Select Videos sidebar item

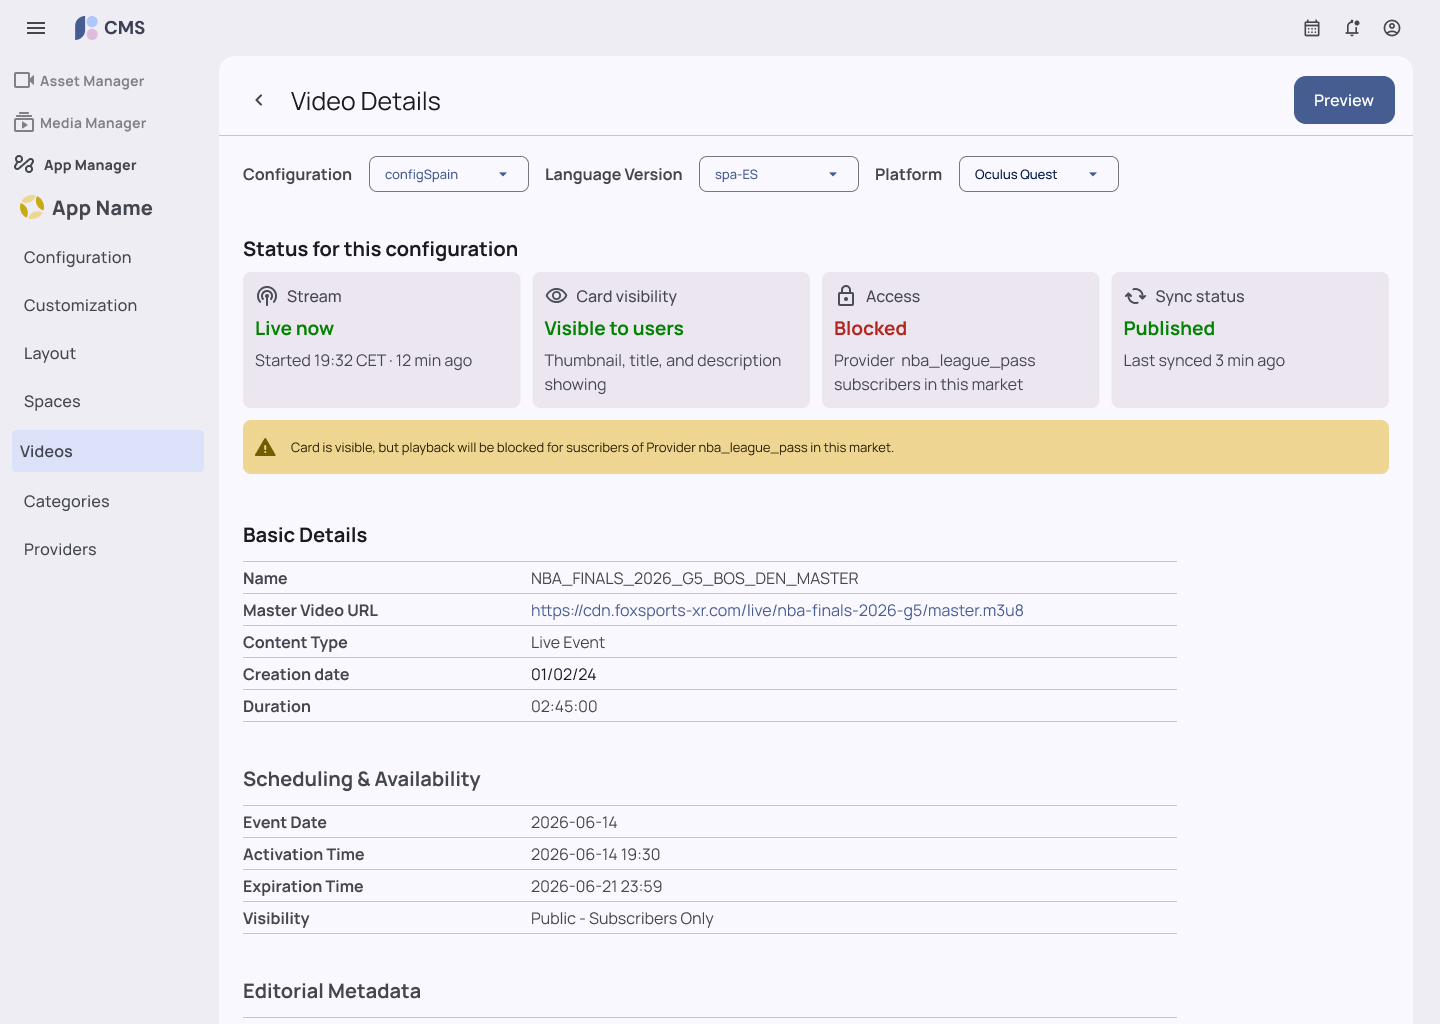(108, 451)
